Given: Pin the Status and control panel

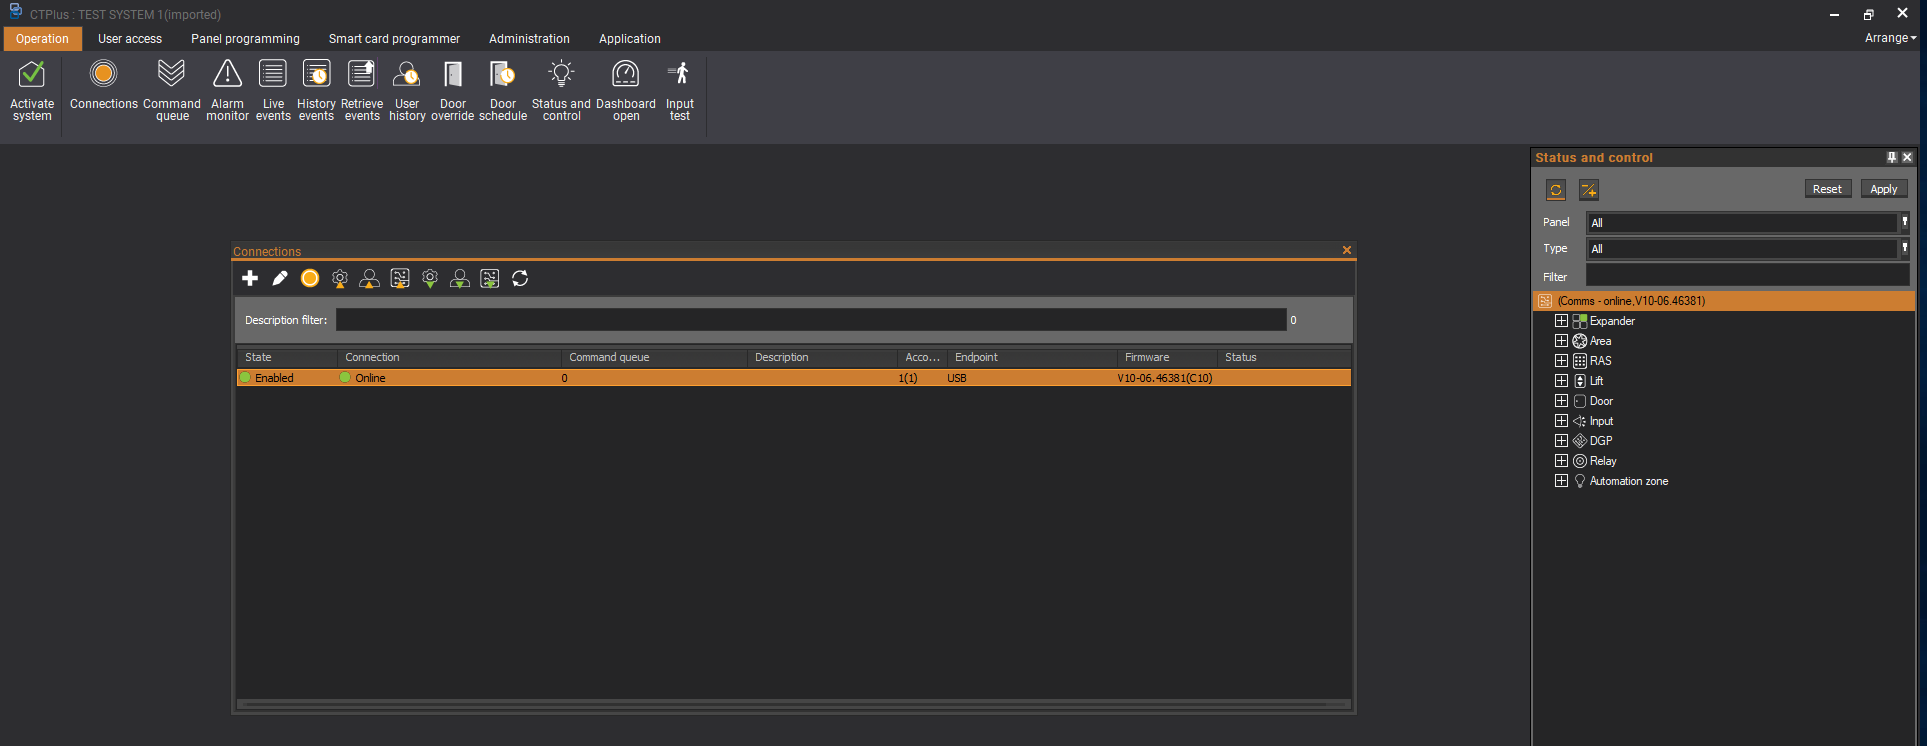Looking at the screenshot, I should tap(1892, 158).
